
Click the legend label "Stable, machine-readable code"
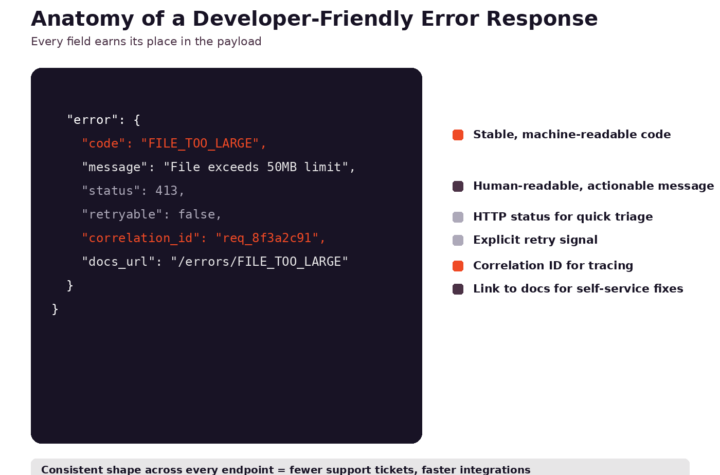click(x=572, y=134)
